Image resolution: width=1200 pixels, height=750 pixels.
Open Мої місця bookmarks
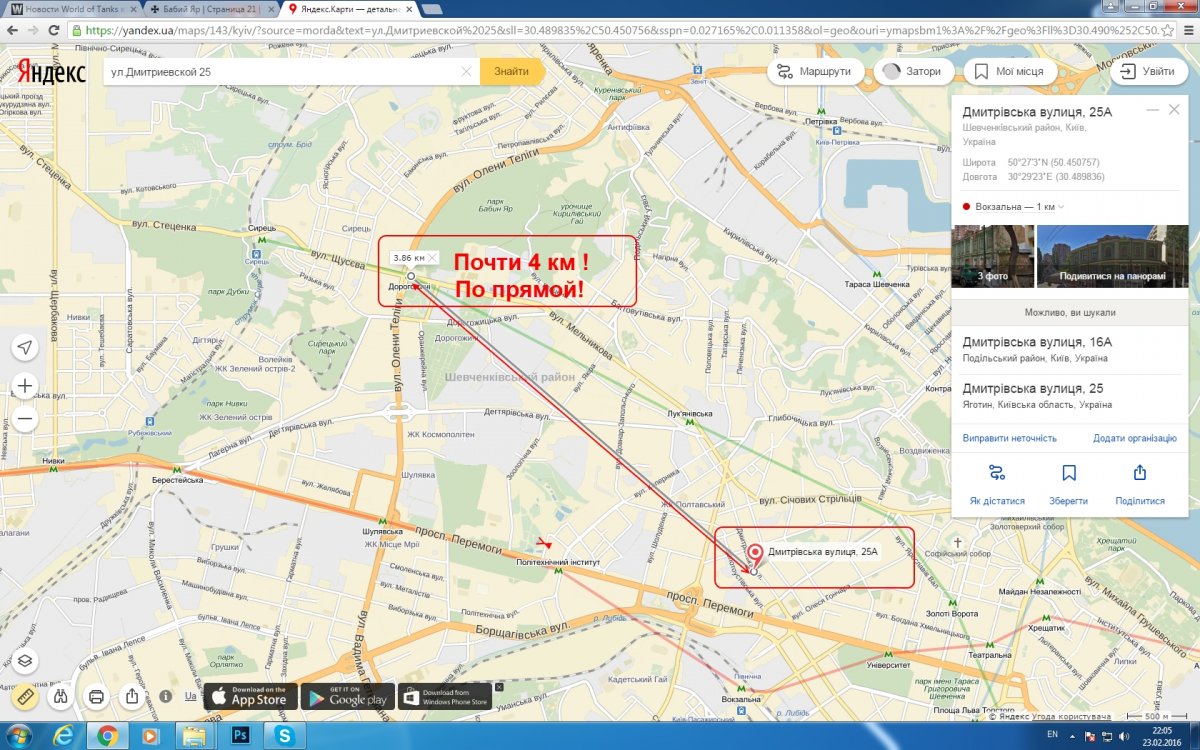click(1008, 72)
